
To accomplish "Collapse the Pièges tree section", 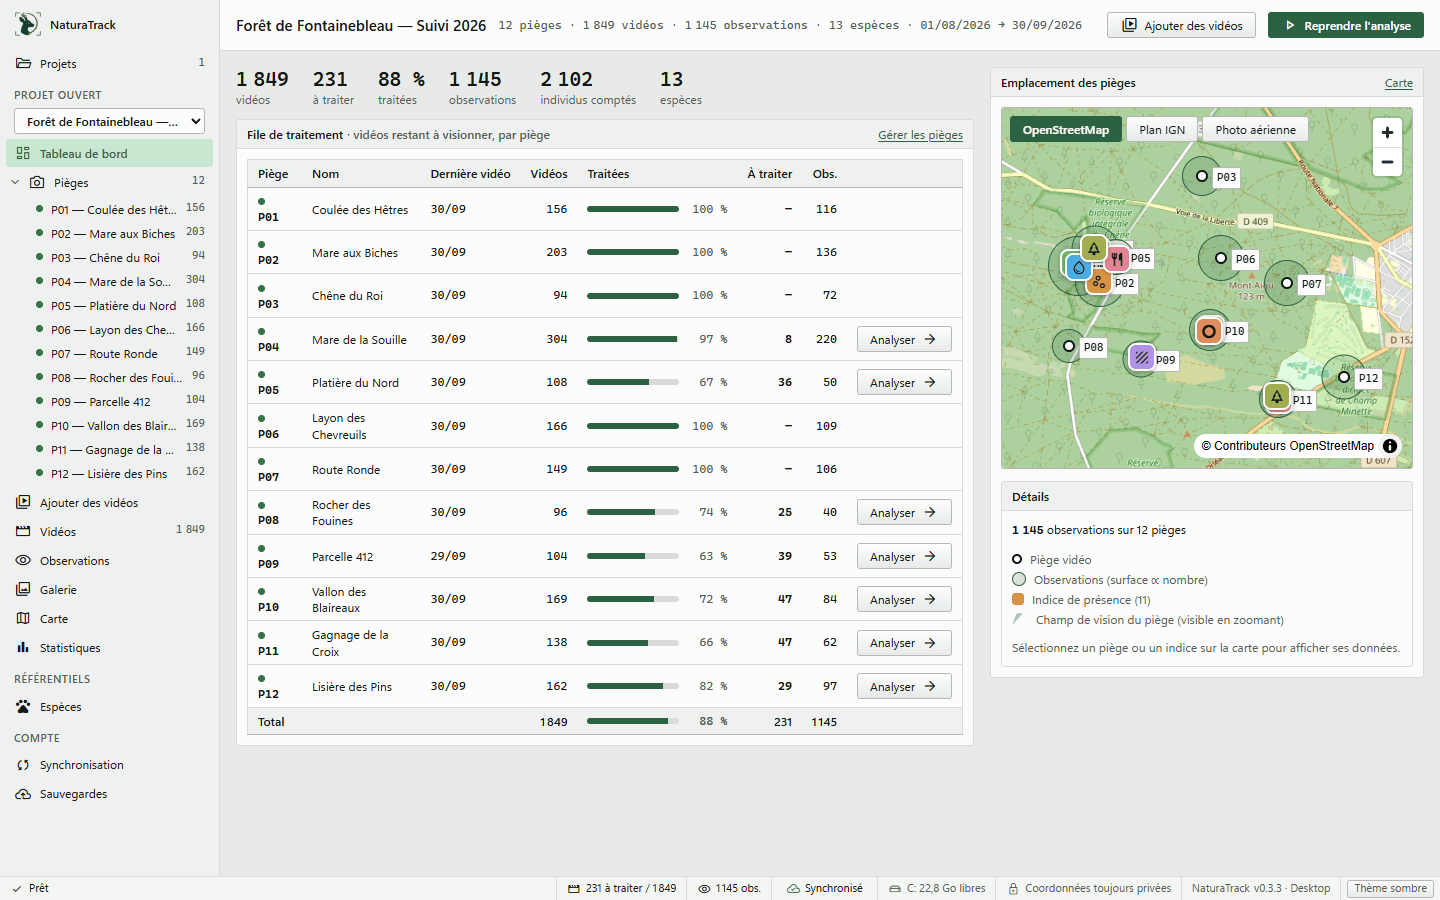I will click(15, 183).
